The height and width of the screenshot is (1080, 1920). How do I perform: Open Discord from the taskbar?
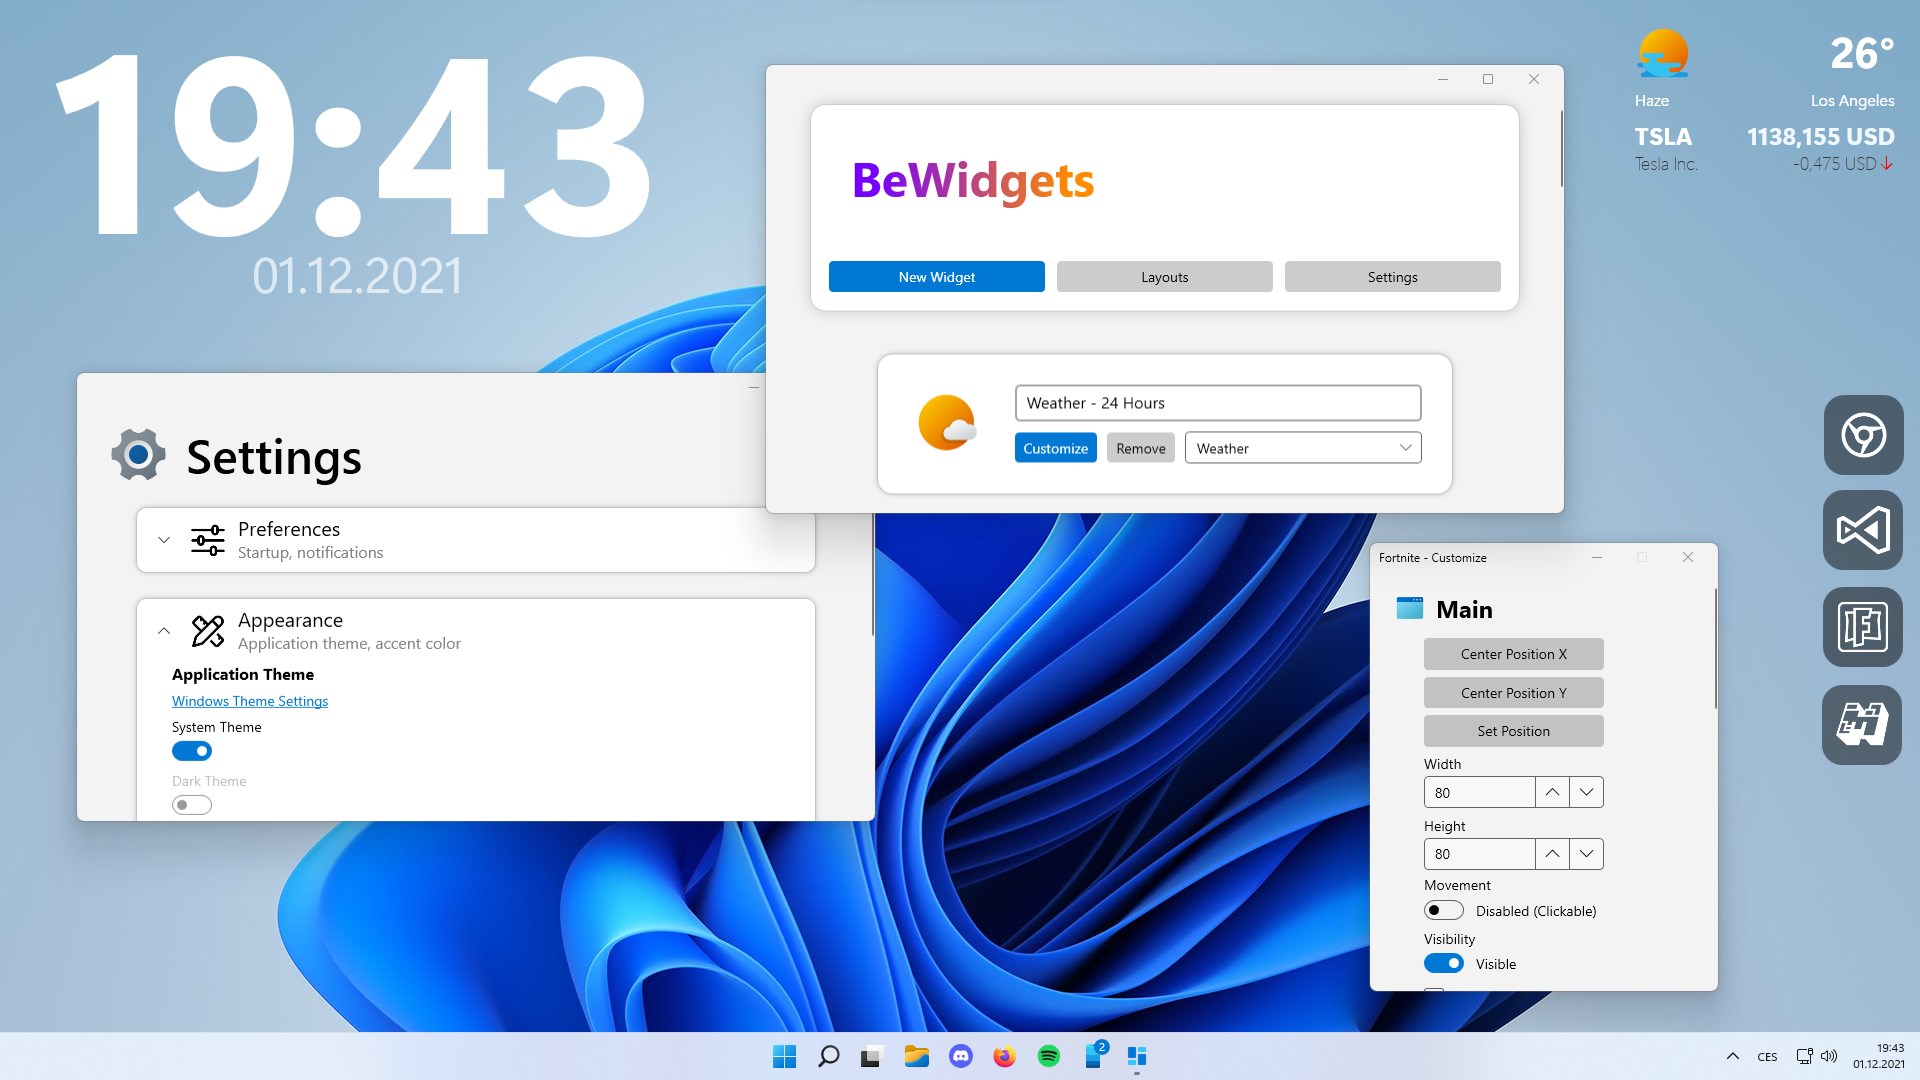click(x=960, y=1056)
